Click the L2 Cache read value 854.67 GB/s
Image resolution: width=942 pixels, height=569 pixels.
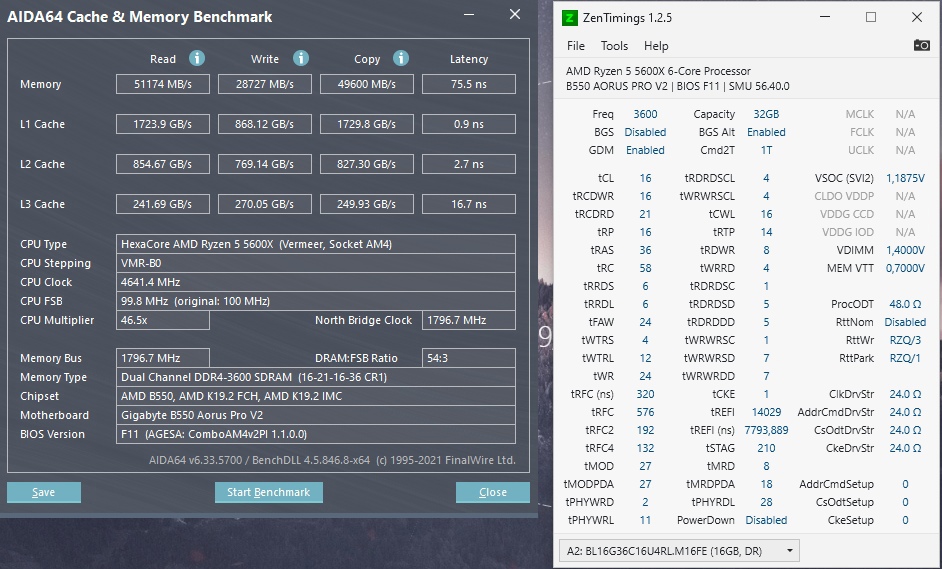click(163, 164)
